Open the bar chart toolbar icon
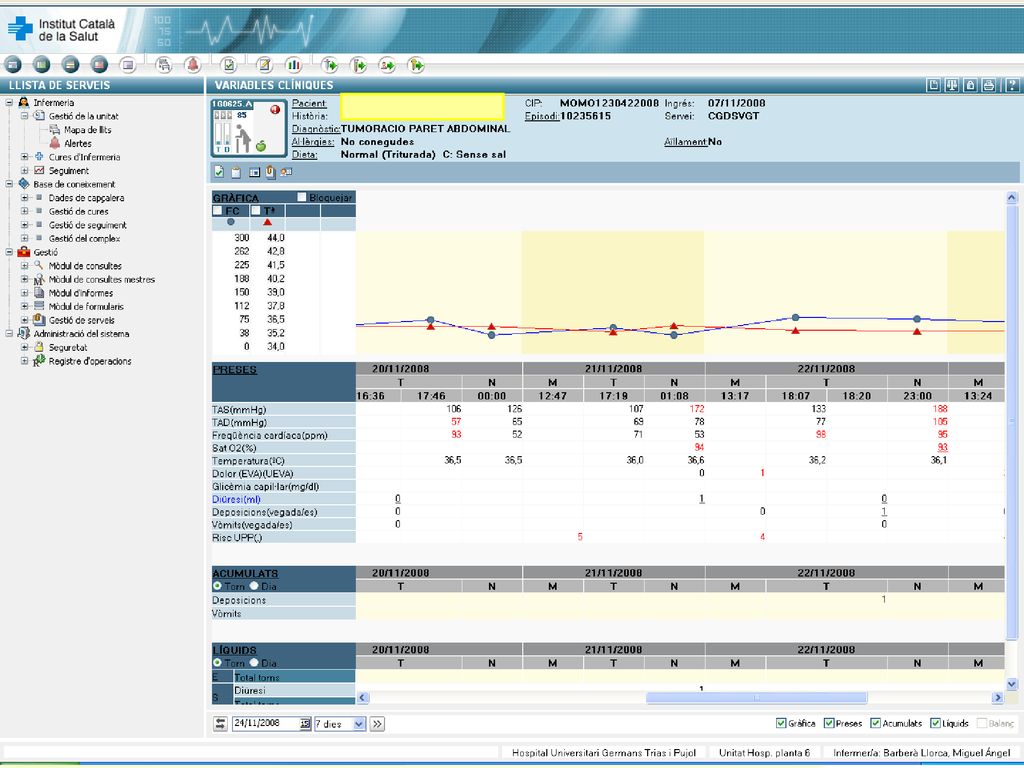The image size is (1024, 768). click(294, 65)
